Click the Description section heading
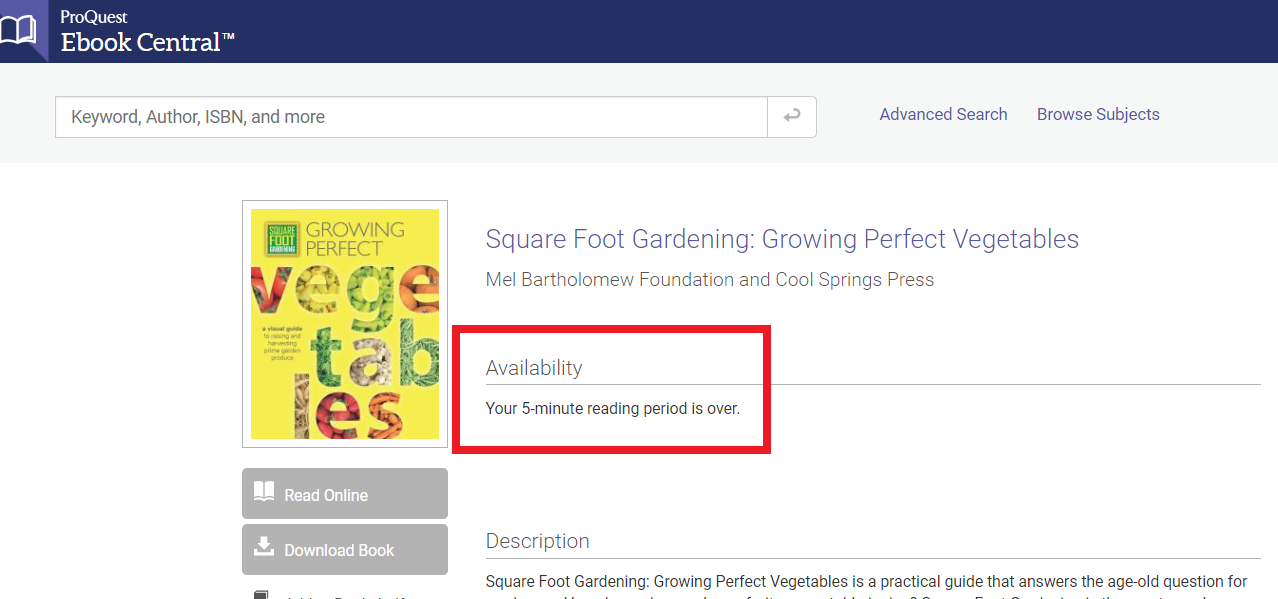 pos(537,541)
